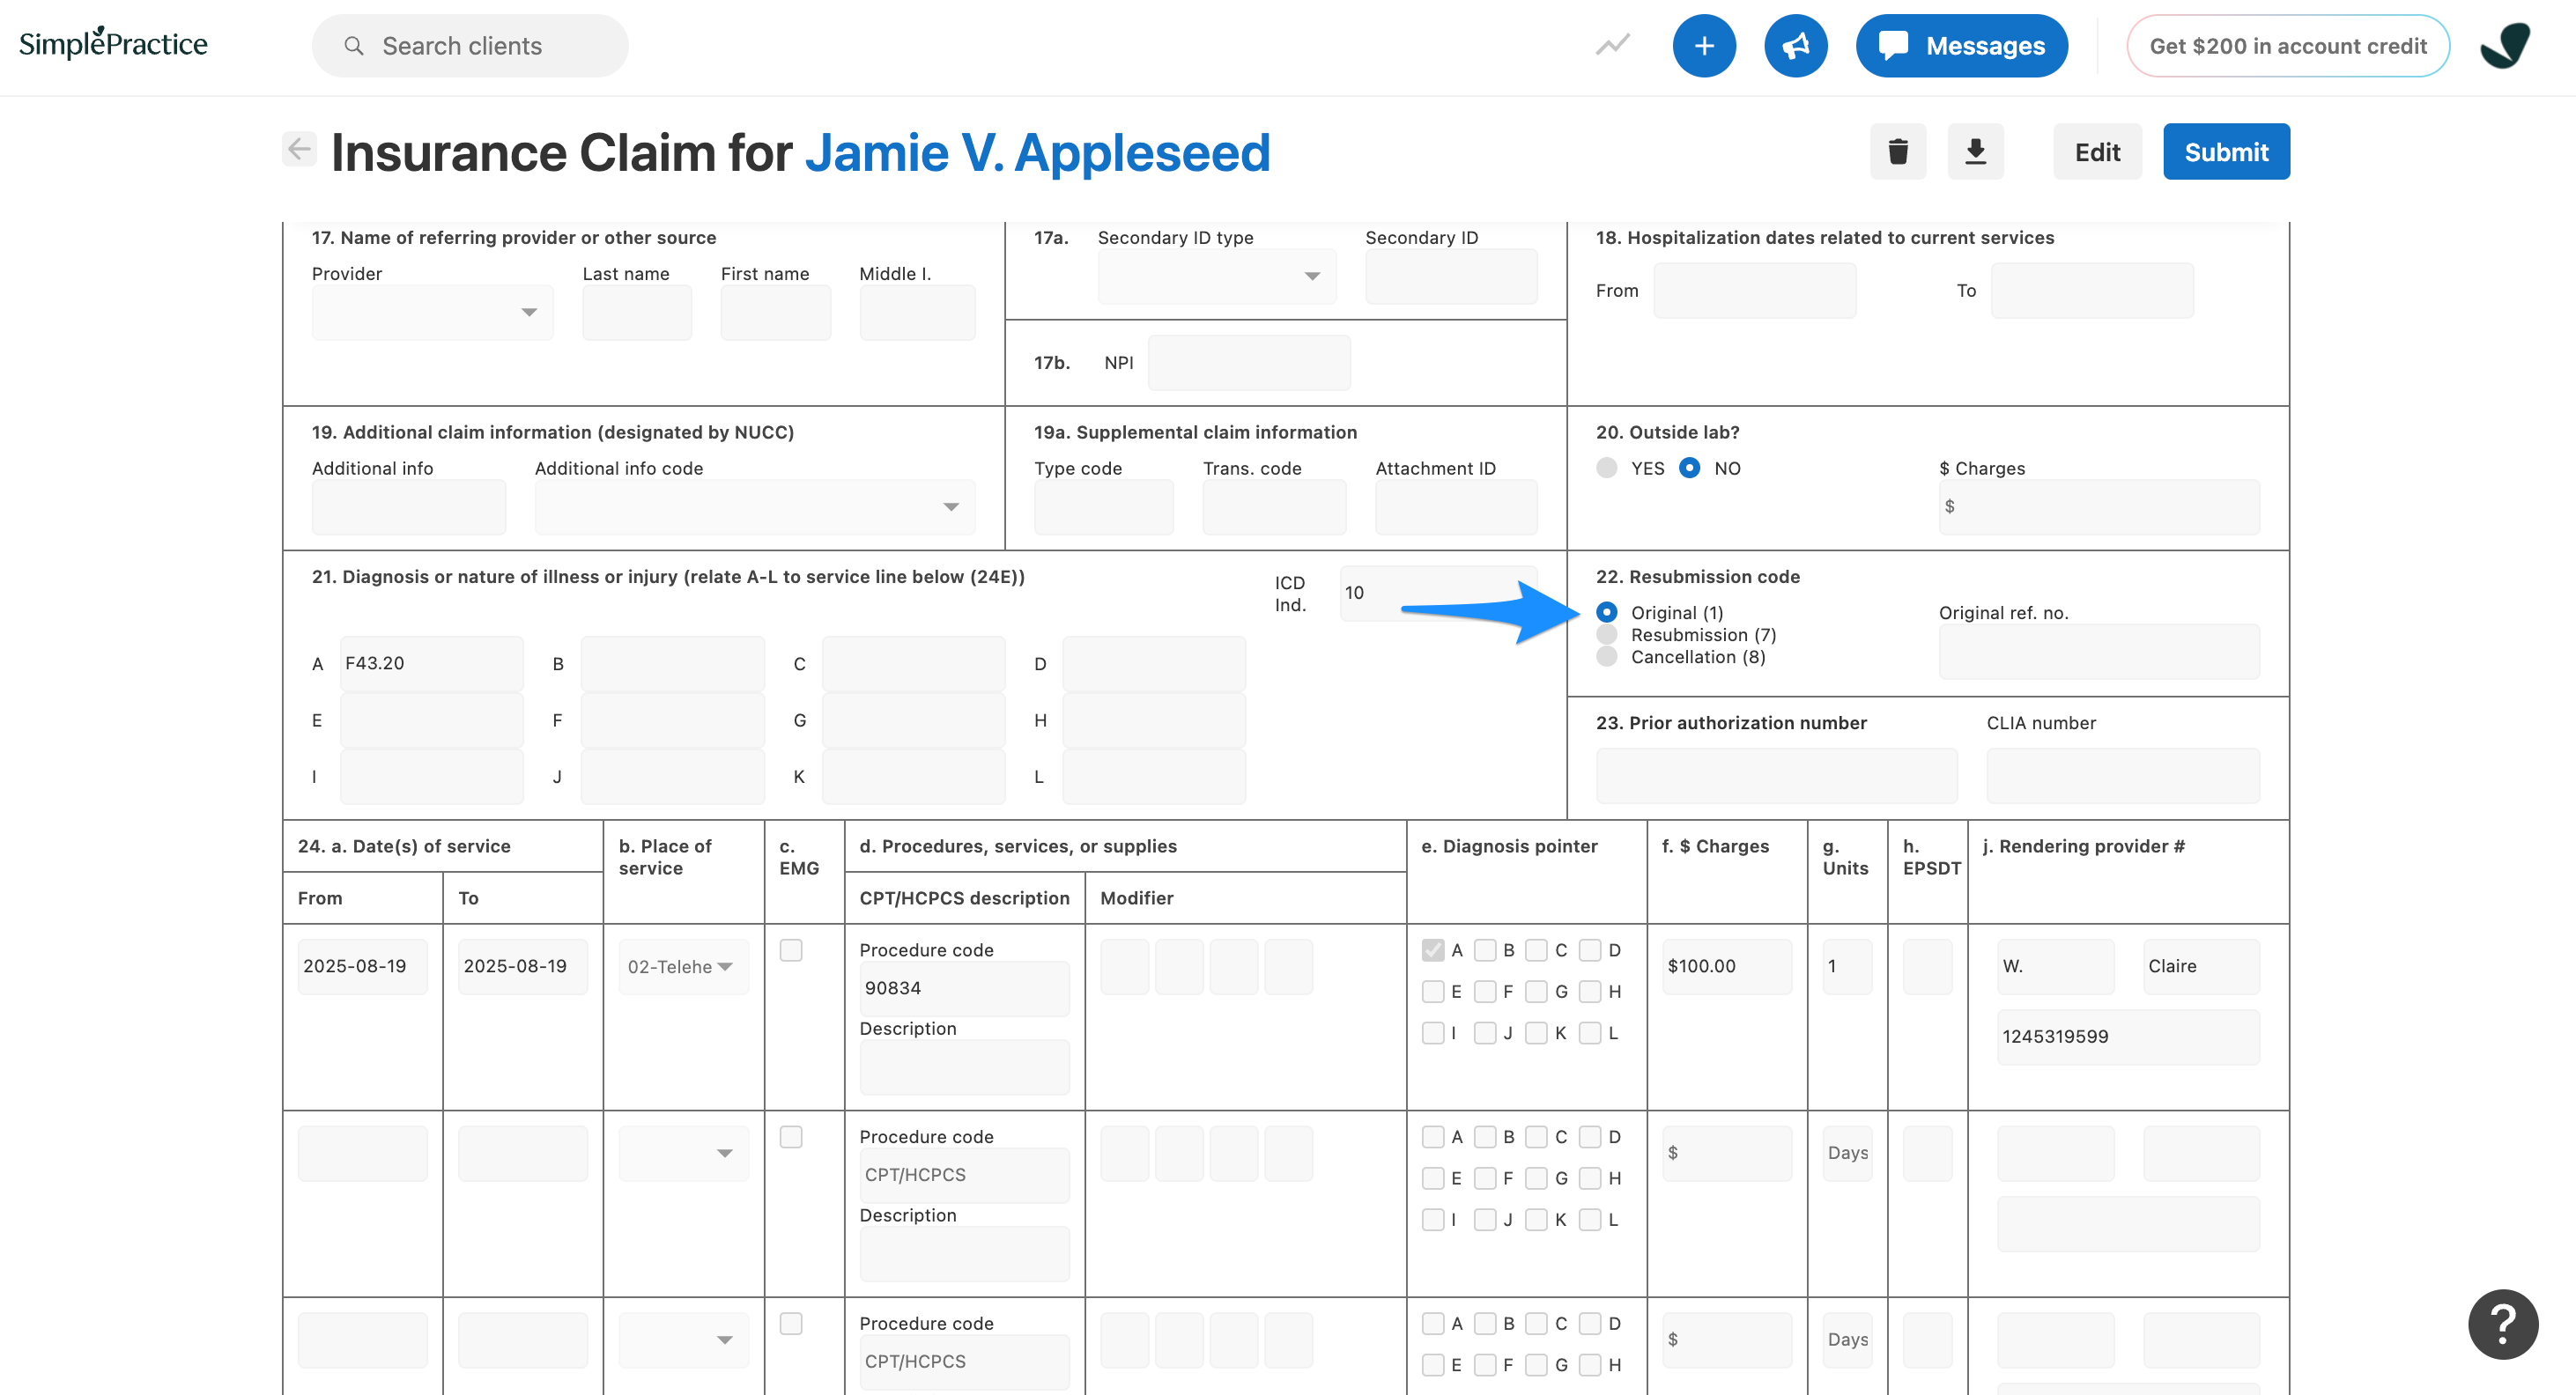Toggle EMG checkbox in second service line
This screenshot has width=2576, height=1395.
791,1137
